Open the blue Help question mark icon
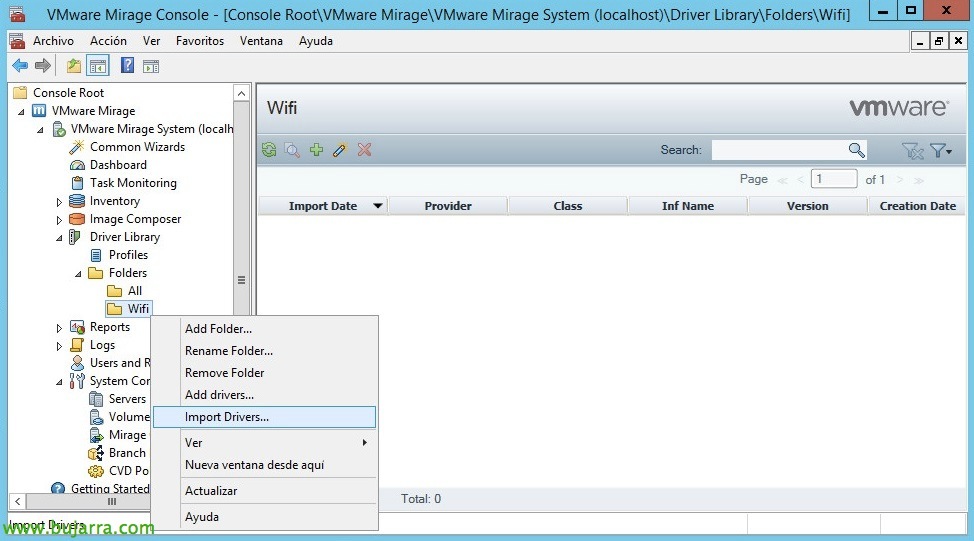Screen dimensions: 974x541 coord(127,65)
